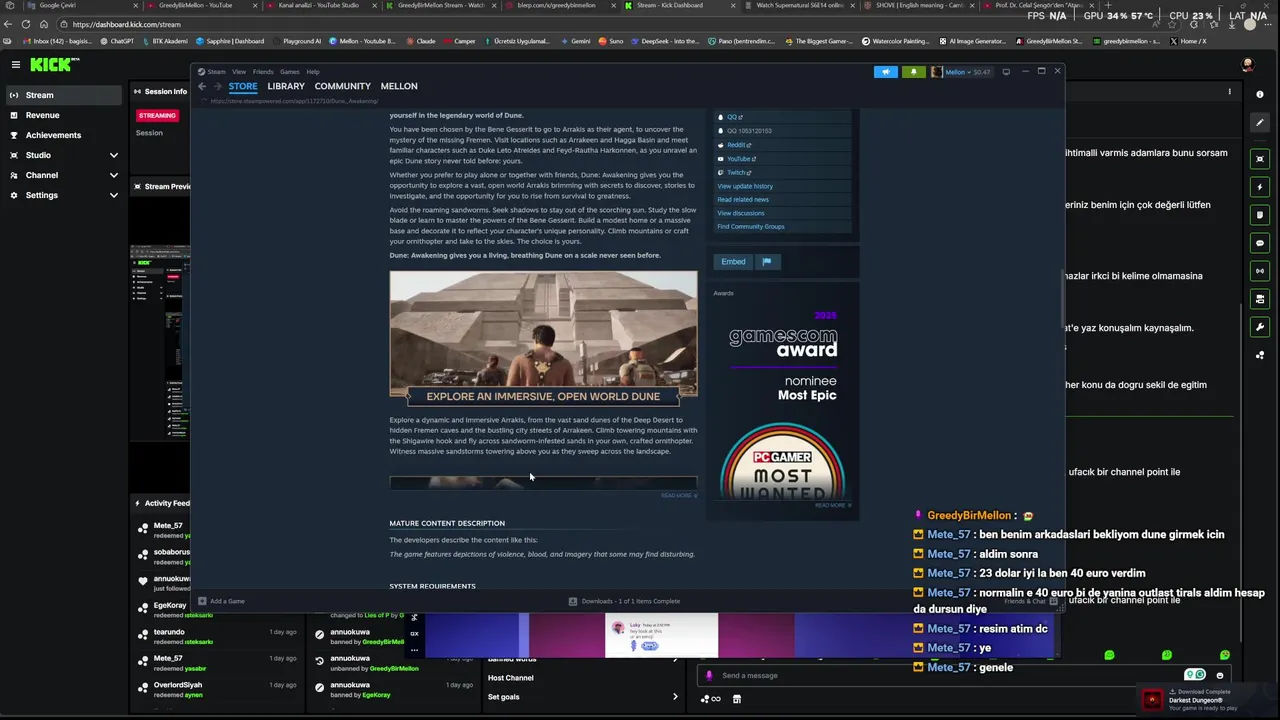Click the wrench tools icon in Kick toolbar

coord(1260,327)
